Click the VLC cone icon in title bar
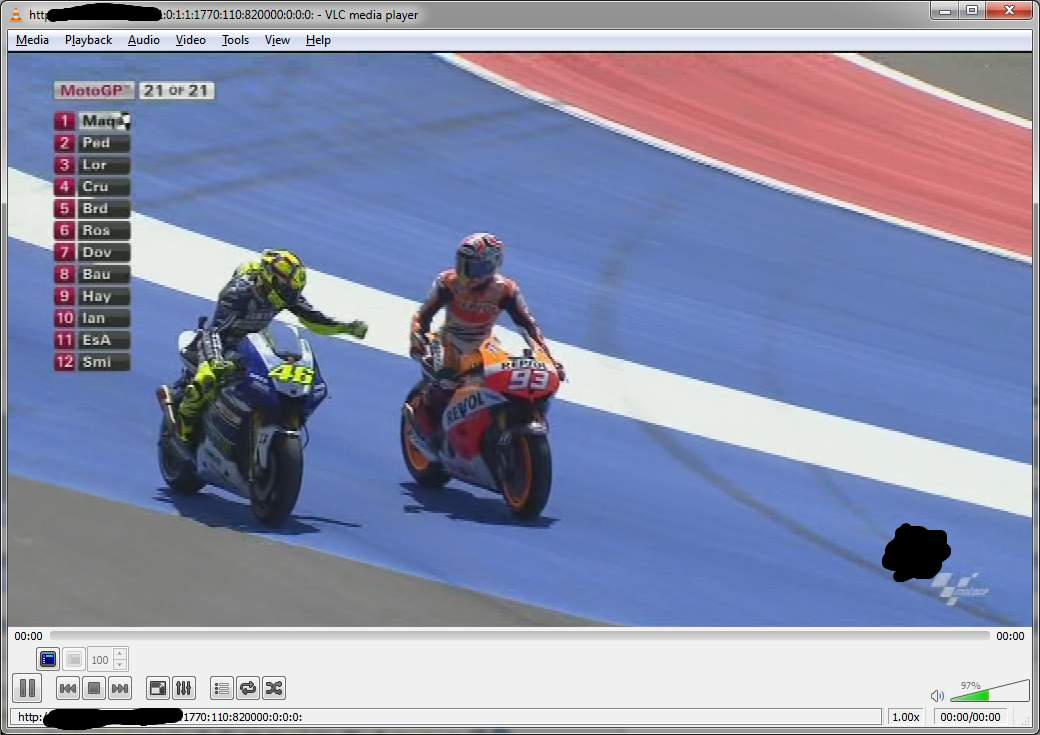Viewport: 1040px width, 735px height. click(x=16, y=14)
